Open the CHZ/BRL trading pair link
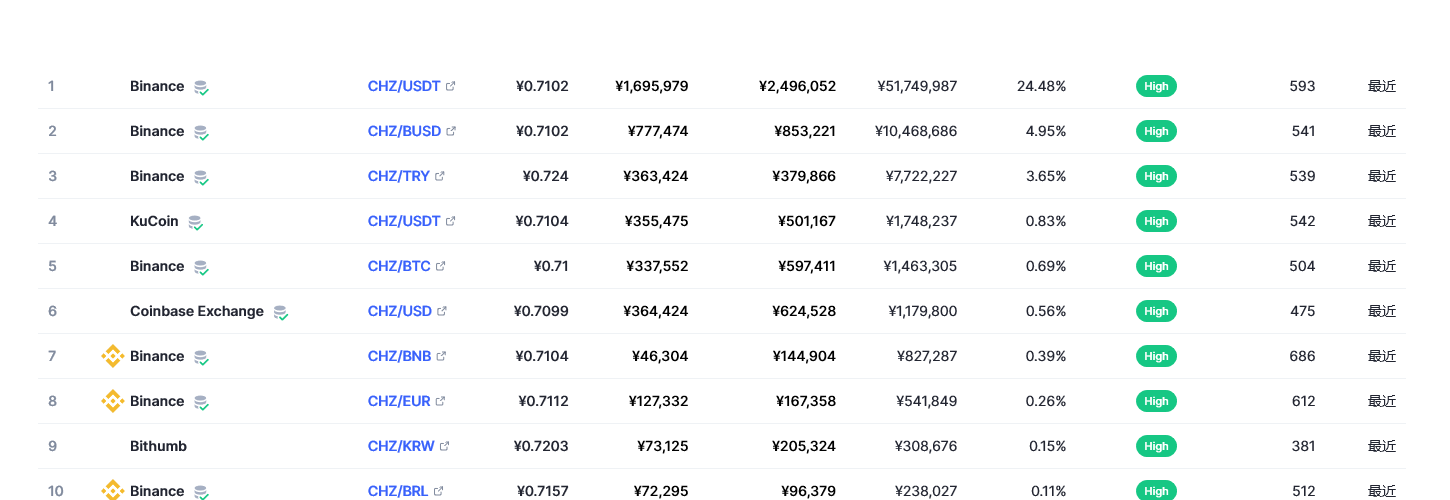 point(399,491)
